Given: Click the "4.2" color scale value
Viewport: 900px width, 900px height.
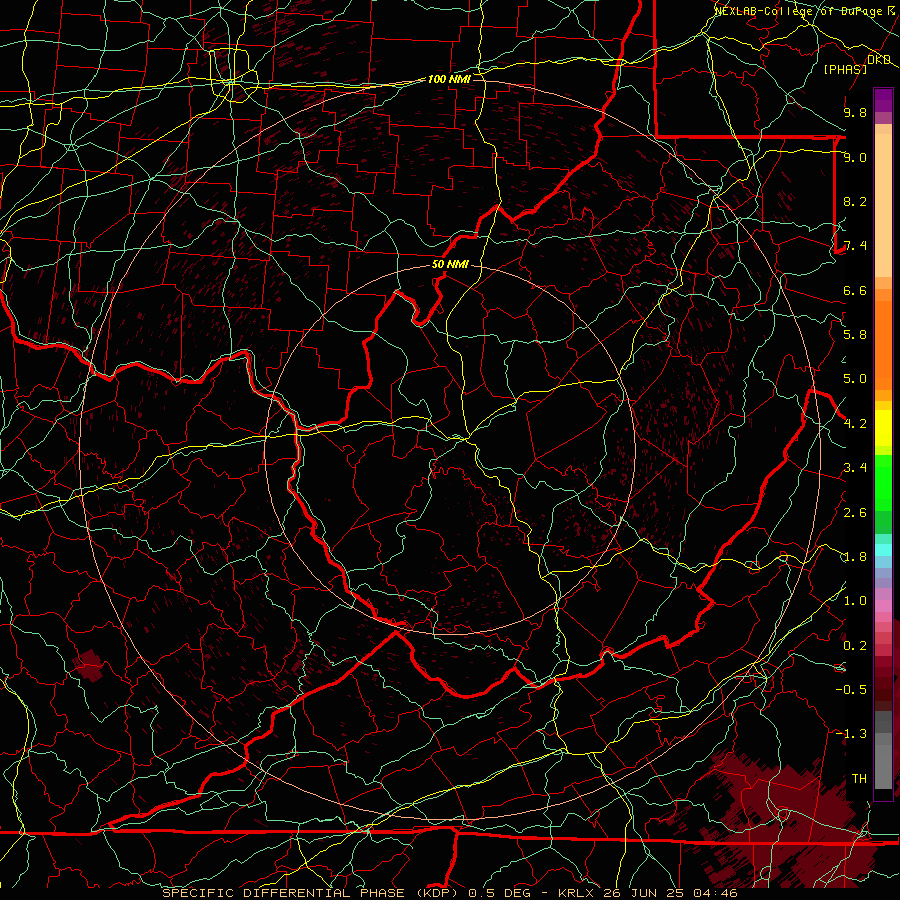Looking at the screenshot, I should pos(855,424).
